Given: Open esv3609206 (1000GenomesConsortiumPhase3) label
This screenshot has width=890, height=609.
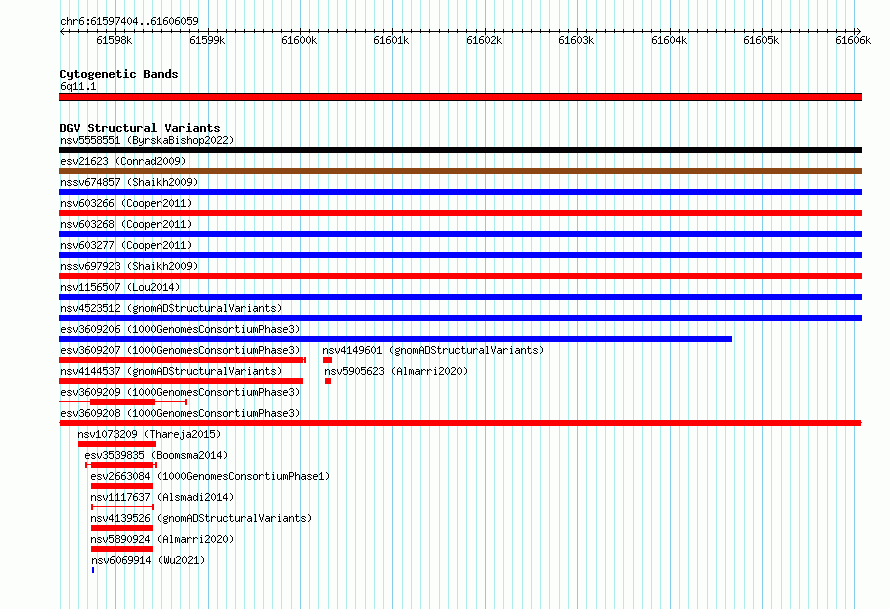Looking at the screenshot, I should tap(180, 329).
